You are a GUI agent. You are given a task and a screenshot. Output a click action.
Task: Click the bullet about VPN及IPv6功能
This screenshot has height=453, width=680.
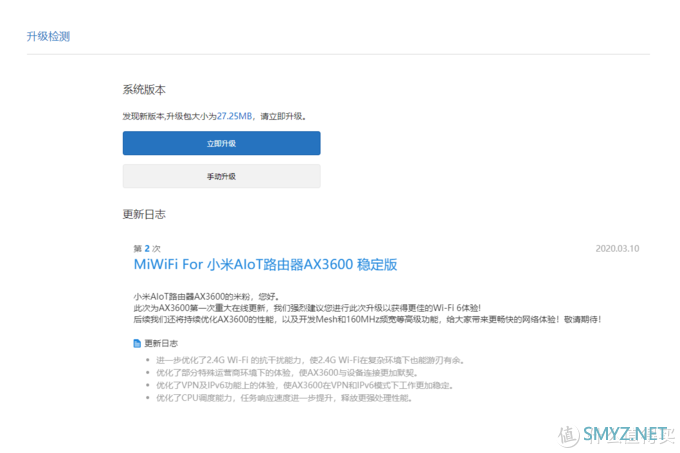tap(304, 385)
